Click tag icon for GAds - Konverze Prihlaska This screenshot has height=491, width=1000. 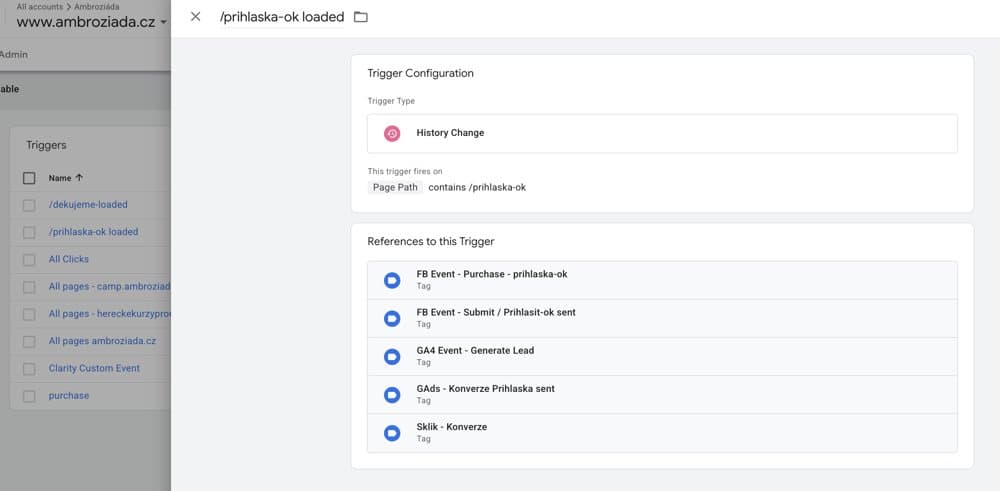point(392,395)
